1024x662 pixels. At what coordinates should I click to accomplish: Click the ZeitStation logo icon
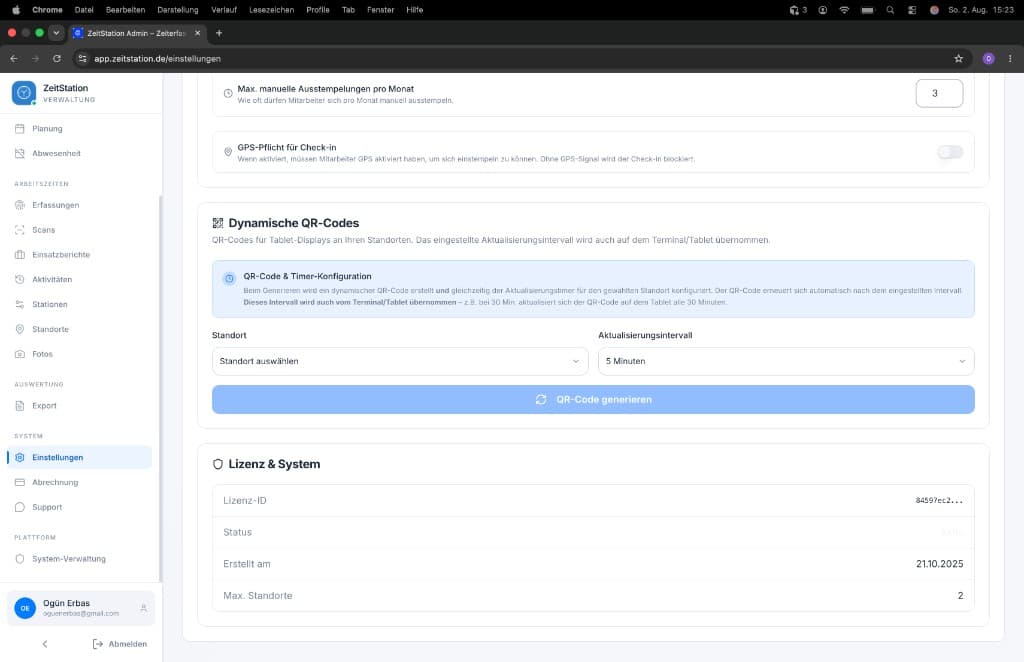pos(24,93)
